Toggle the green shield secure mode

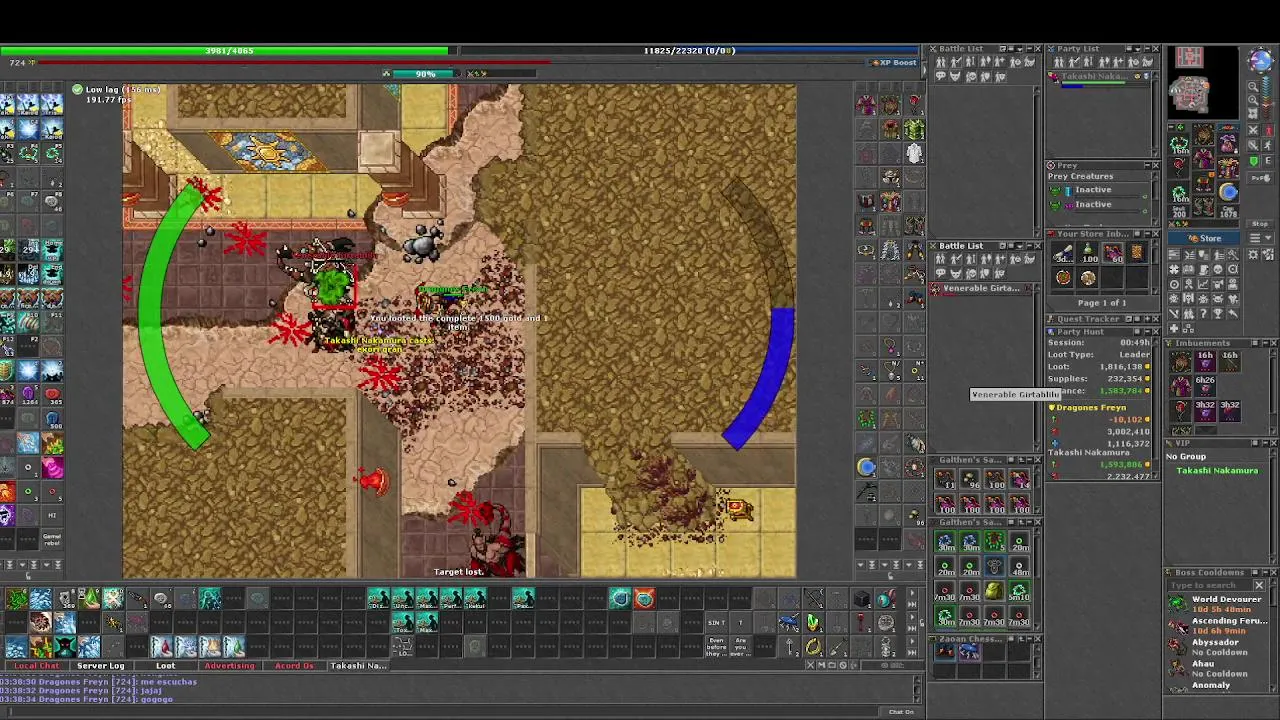click(x=1253, y=161)
